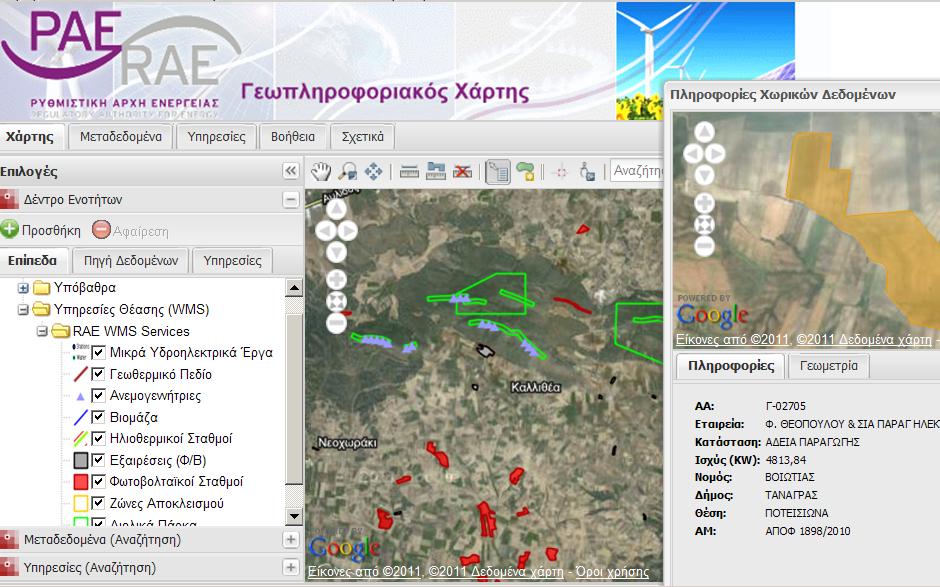This screenshot has width=940, height=587.
Task: Select the ruler distance measure tool
Action: (409, 171)
